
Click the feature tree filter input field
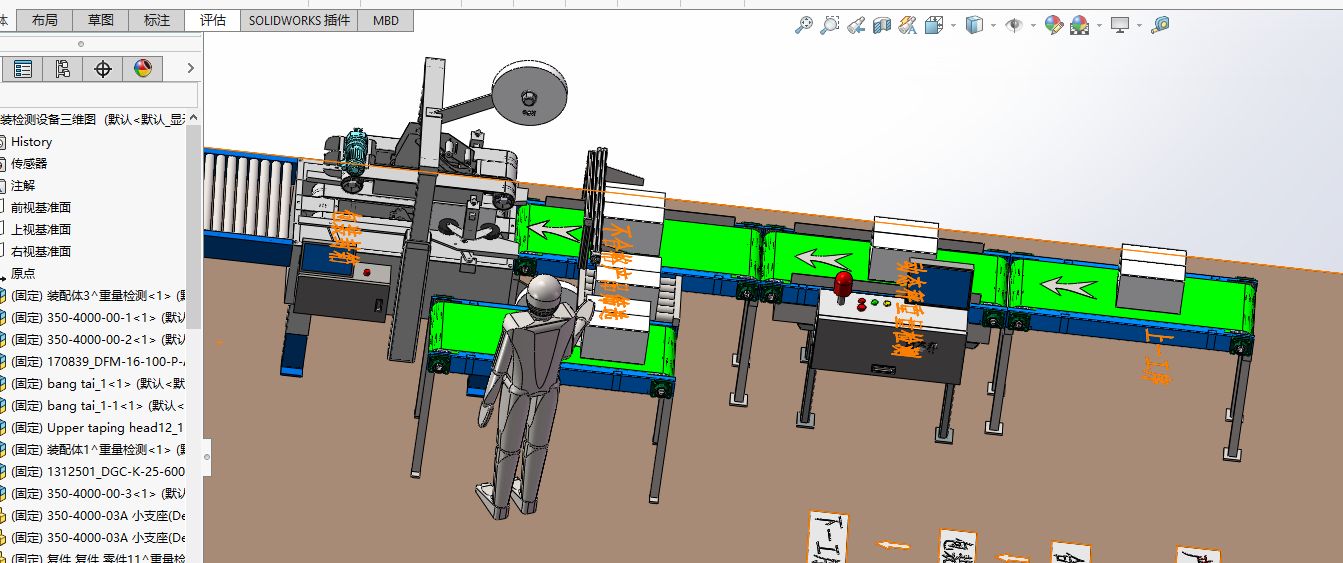[x=98, y=96]
